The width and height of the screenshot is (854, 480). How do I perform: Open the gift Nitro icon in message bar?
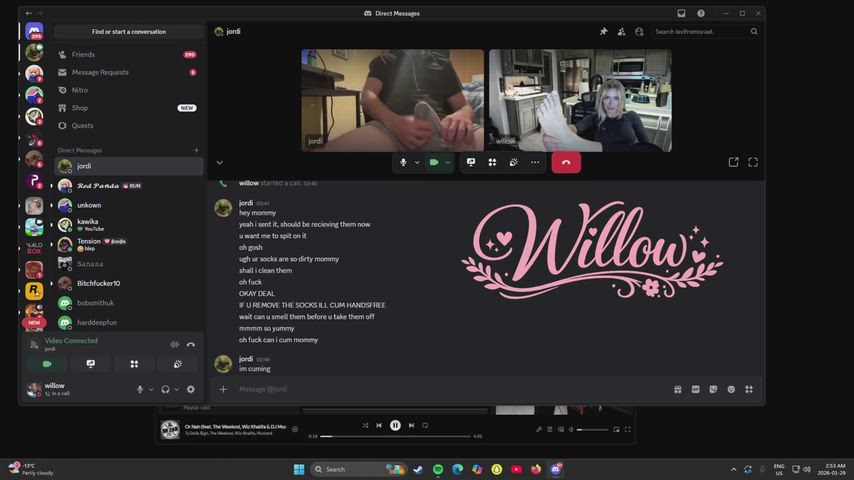pyautogui.click(x=678, y=389)
